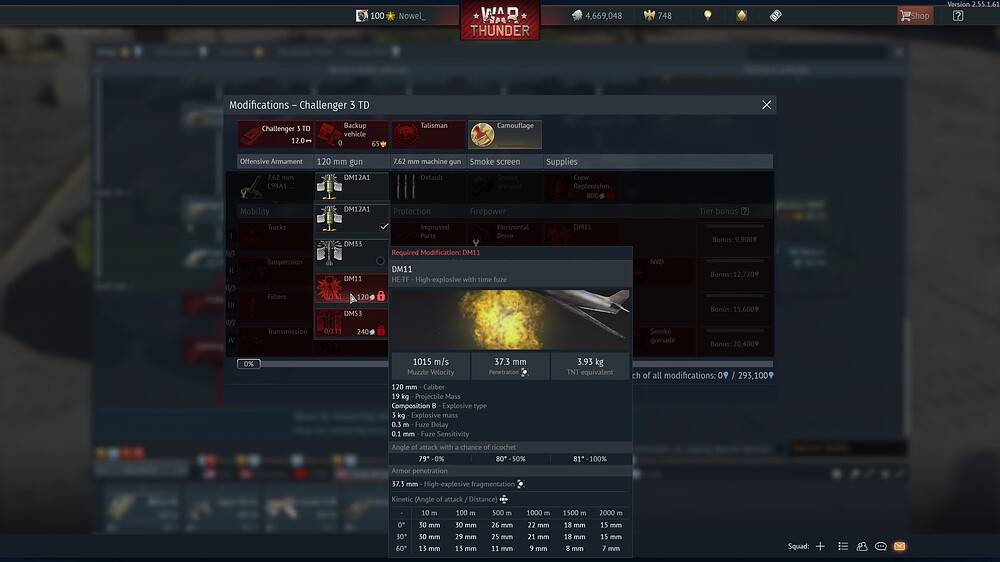Expand the DM12A1 shell dropdown under 120 mm gun

(351, 186)
